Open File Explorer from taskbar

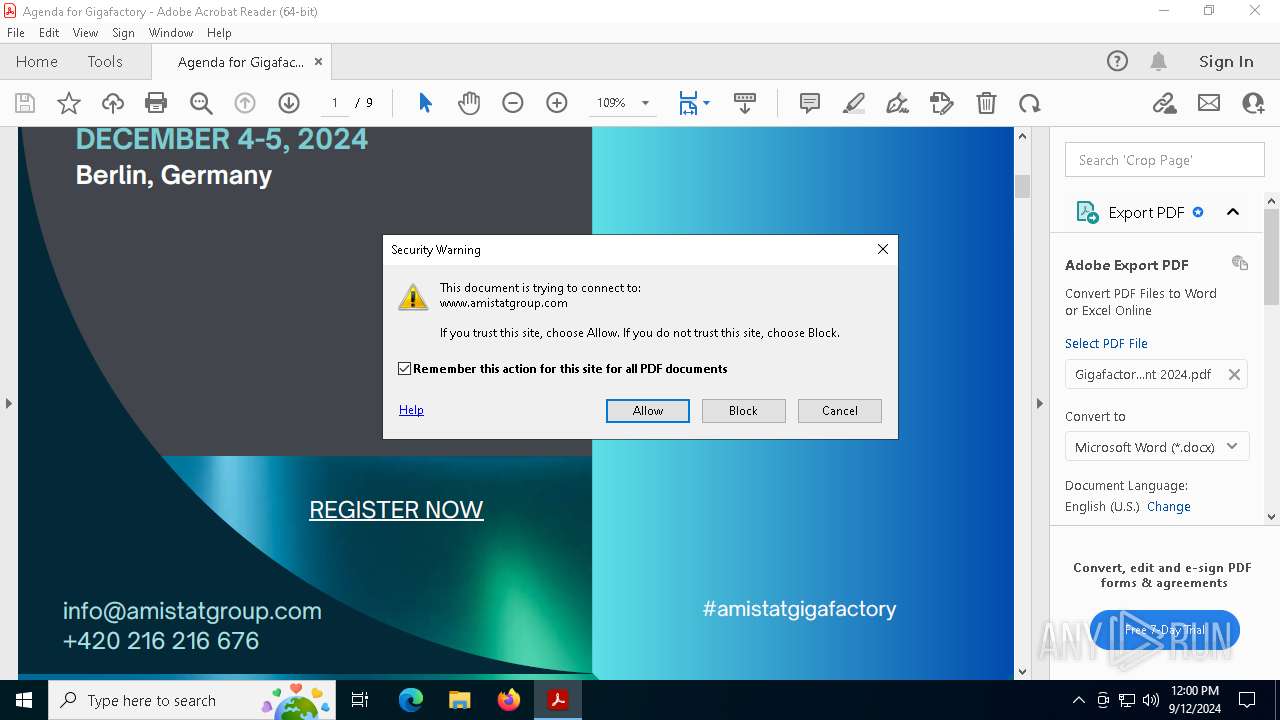pos(460,700)
